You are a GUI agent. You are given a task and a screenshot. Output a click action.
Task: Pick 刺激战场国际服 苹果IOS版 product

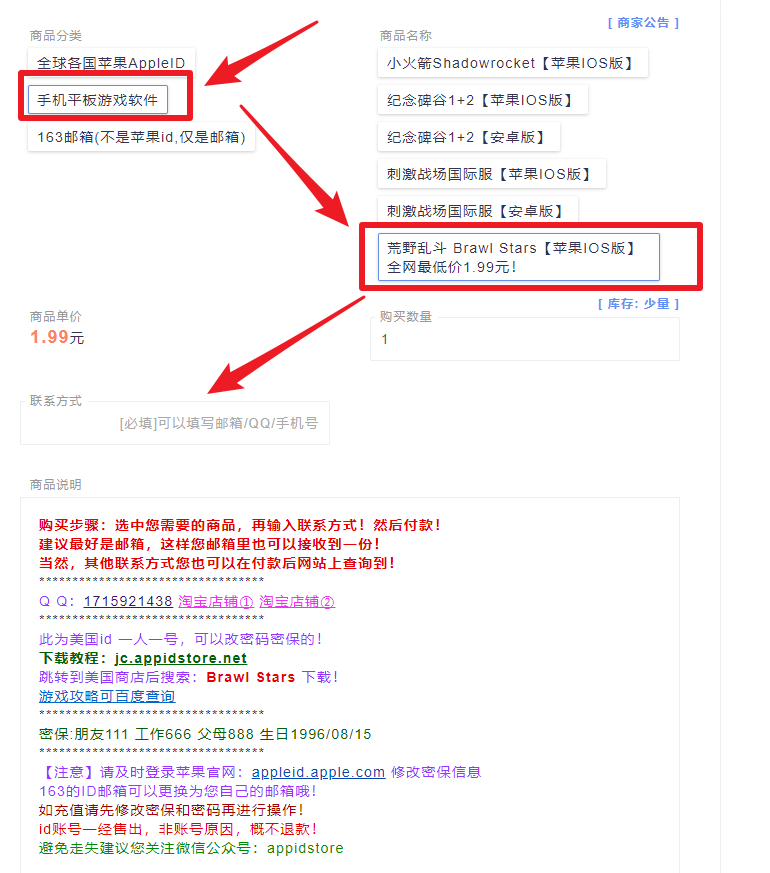pyautogui.click(x=490, y=174)
